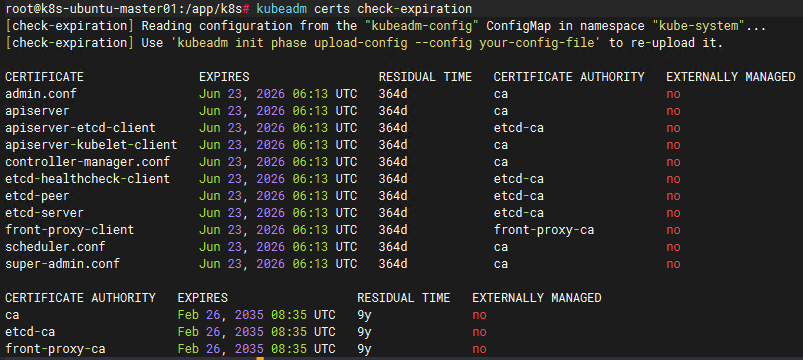Click the EXPIRES header in the first table

pyautogui.click(x=224, y=77)
